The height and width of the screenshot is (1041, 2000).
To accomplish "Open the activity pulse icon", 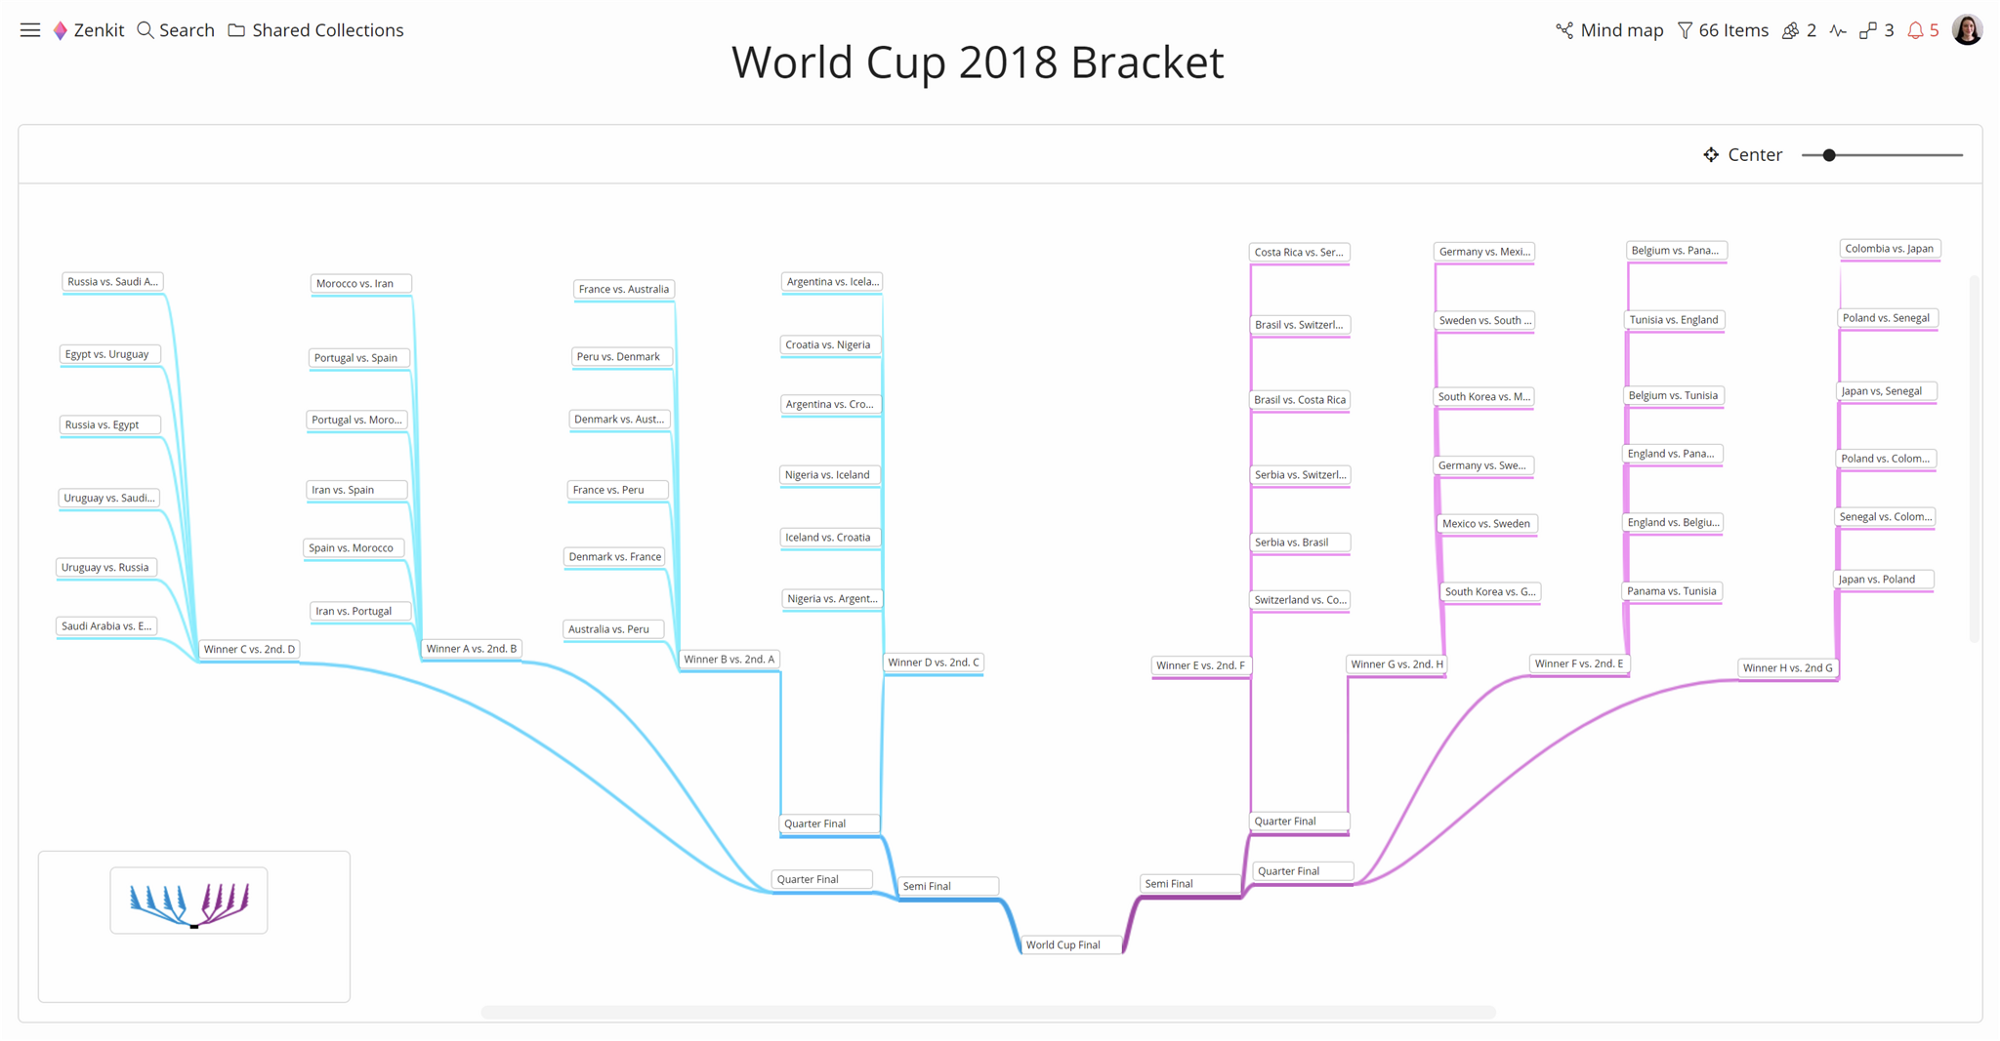I will pyautogui.click(x=1838, y=31).
